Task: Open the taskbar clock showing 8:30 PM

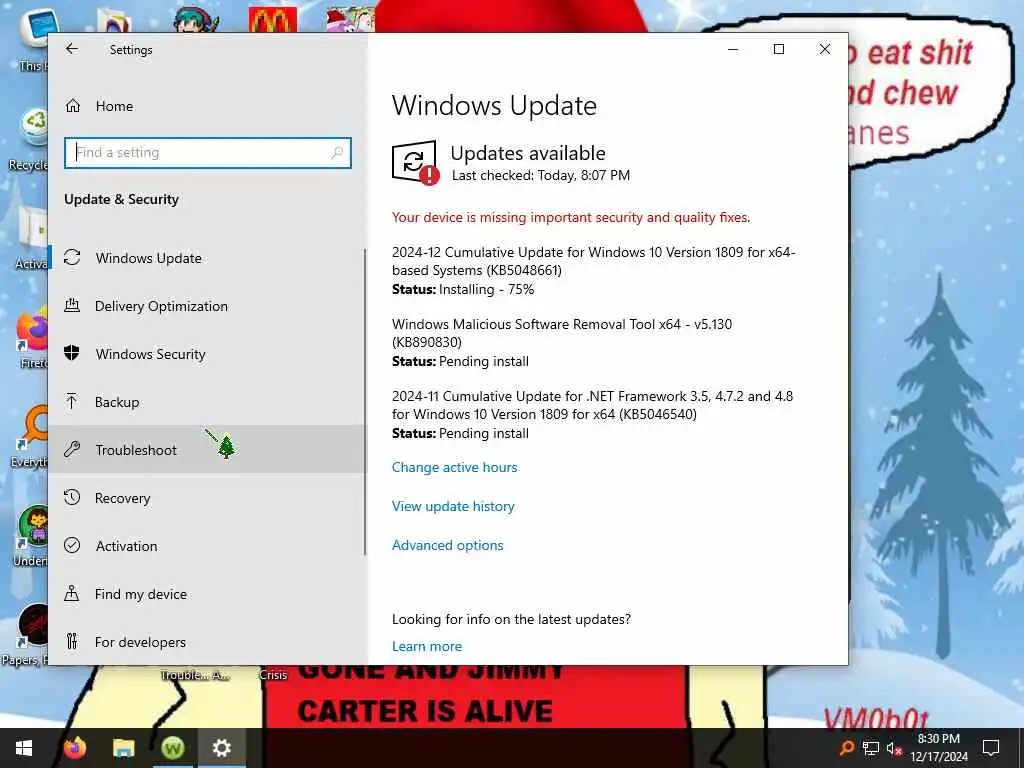Action: tap(939, 748)
